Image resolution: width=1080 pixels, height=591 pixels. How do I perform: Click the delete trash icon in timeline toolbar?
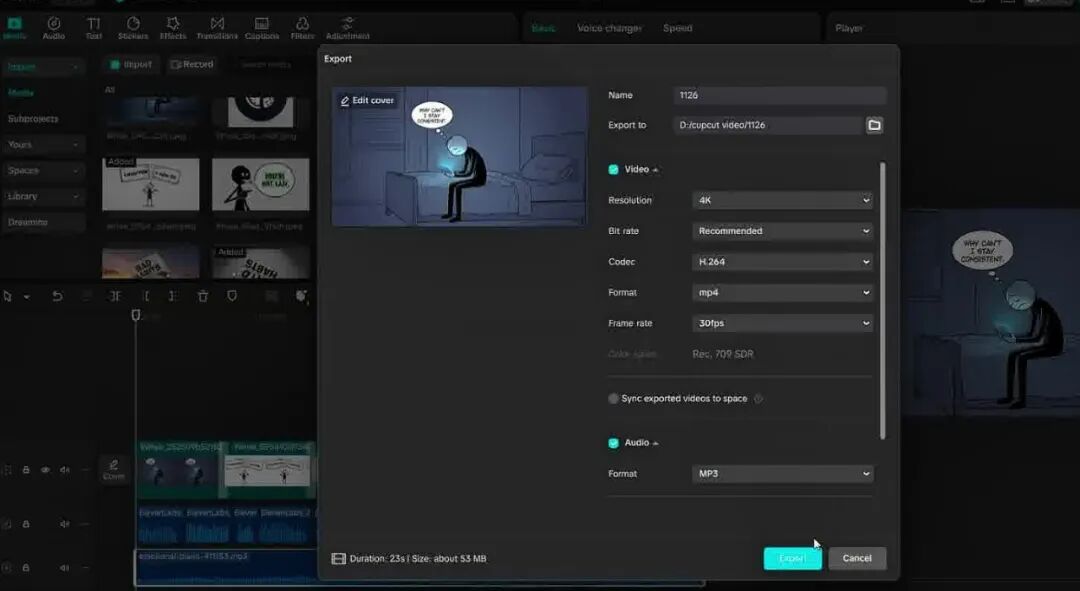click(x=203, y=296)
